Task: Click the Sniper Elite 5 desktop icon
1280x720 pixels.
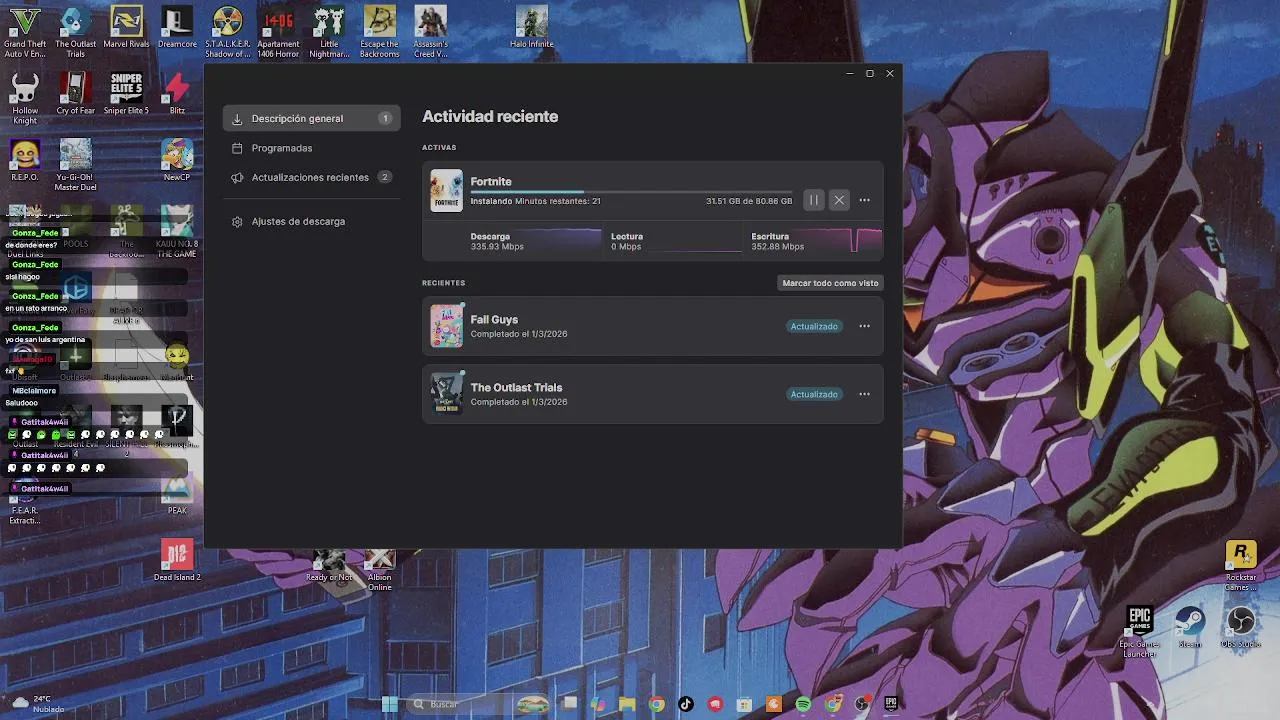Action: point(126,94)
